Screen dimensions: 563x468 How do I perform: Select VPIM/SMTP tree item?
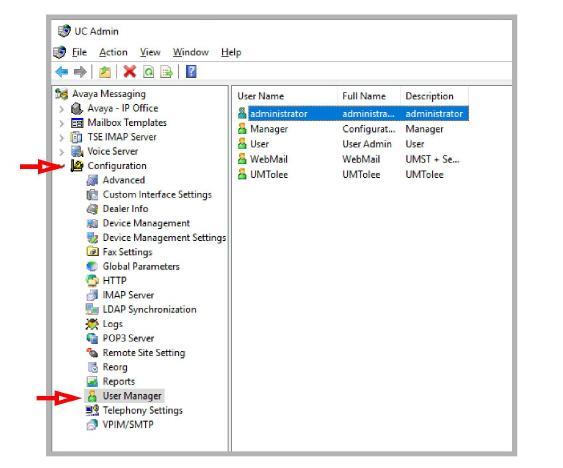128,425
